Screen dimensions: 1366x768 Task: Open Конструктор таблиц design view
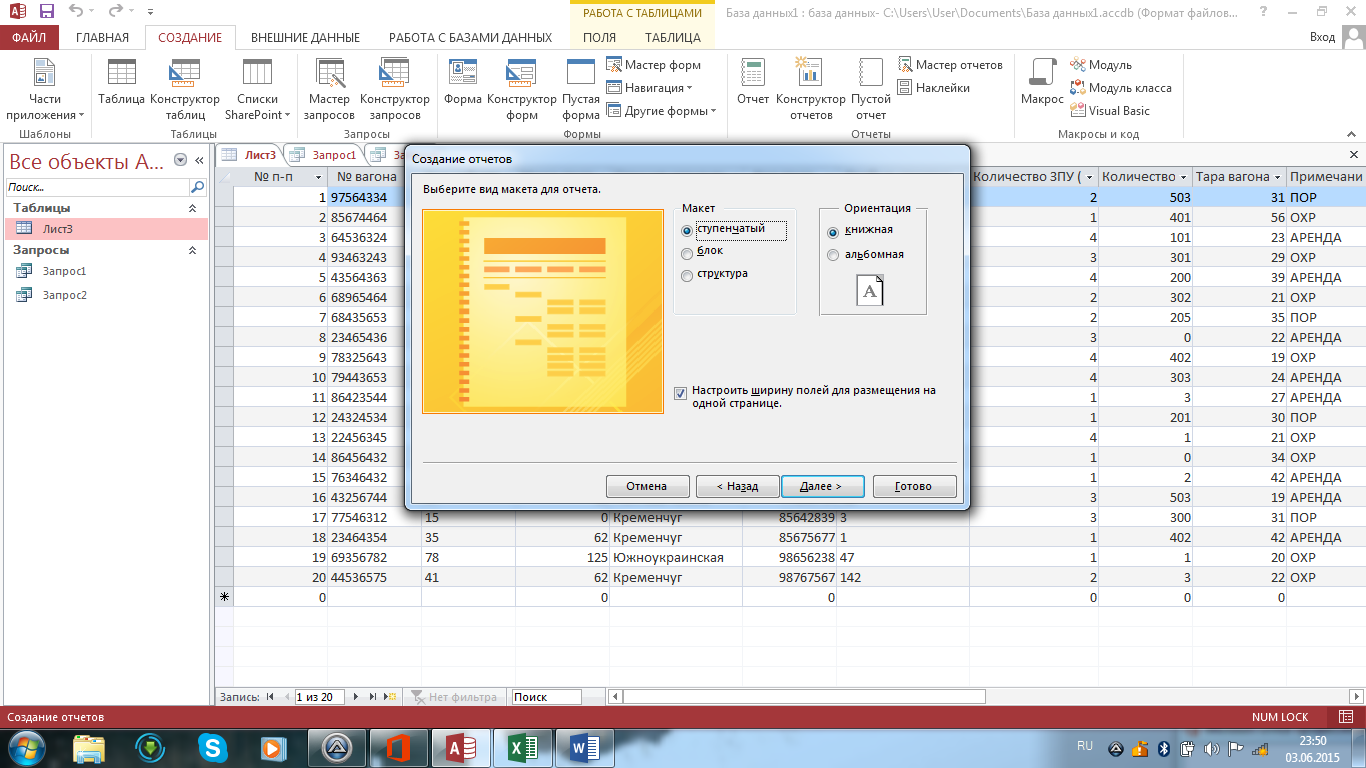(185, 89)
